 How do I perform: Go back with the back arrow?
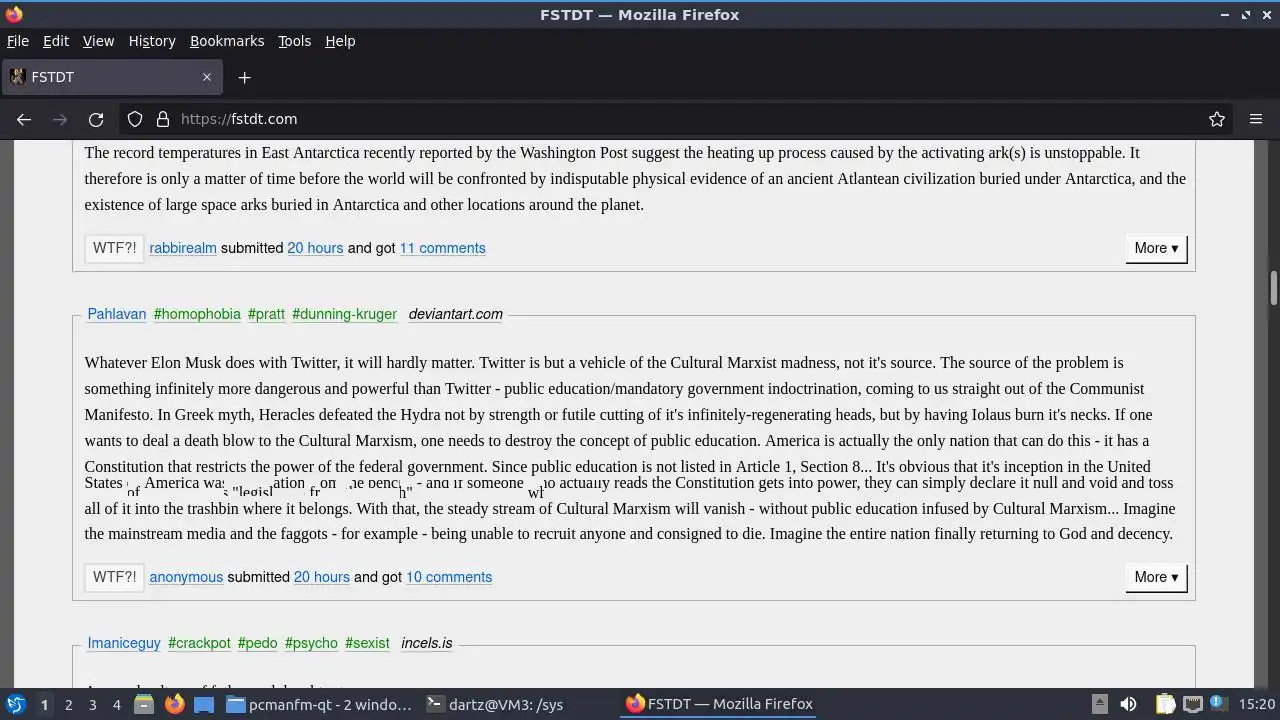coord(24,119)
